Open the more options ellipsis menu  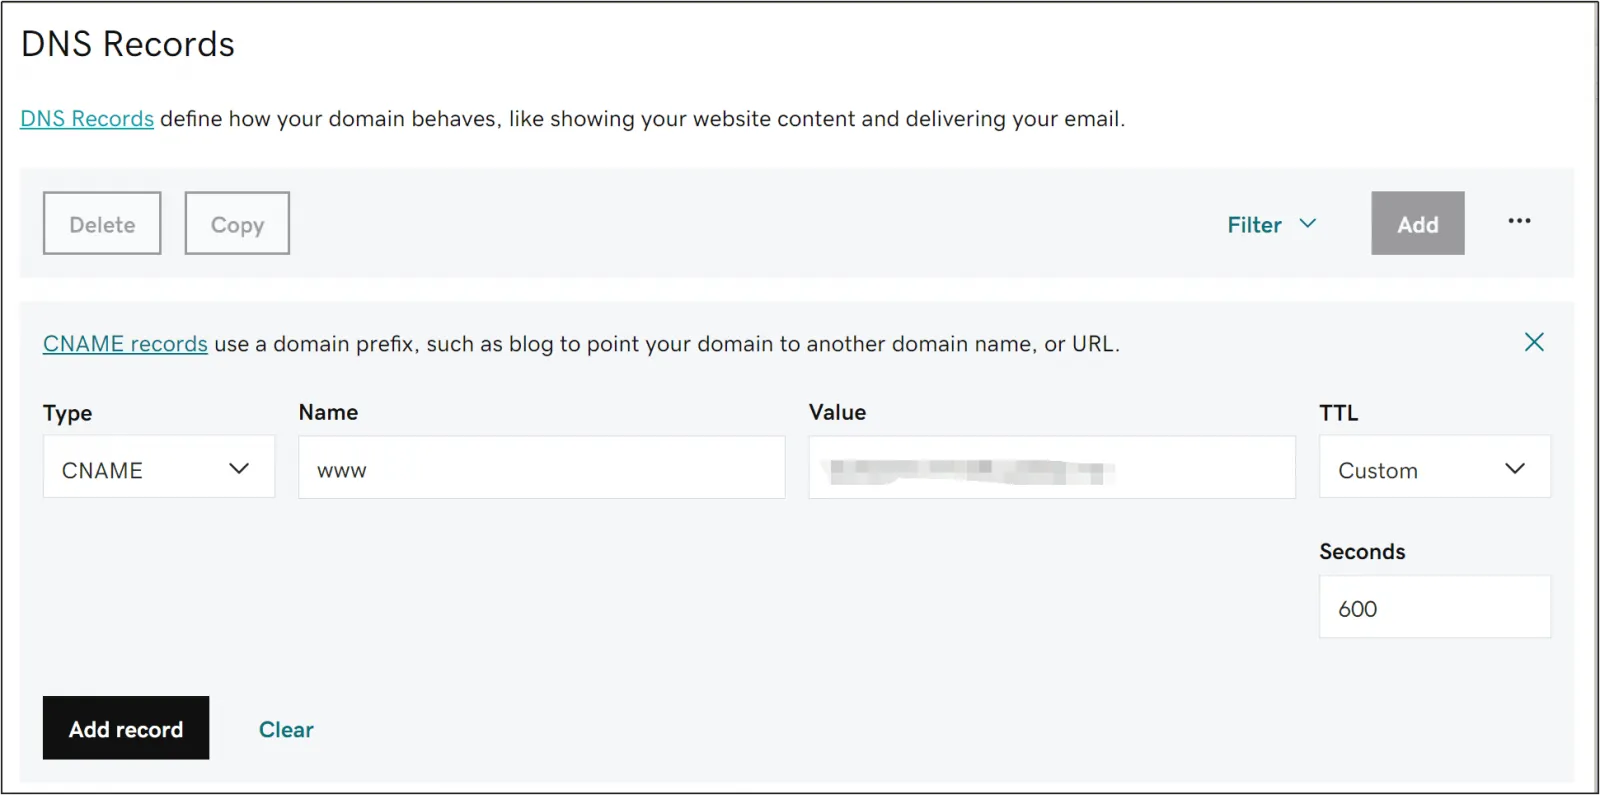[x=1519, y=221]
